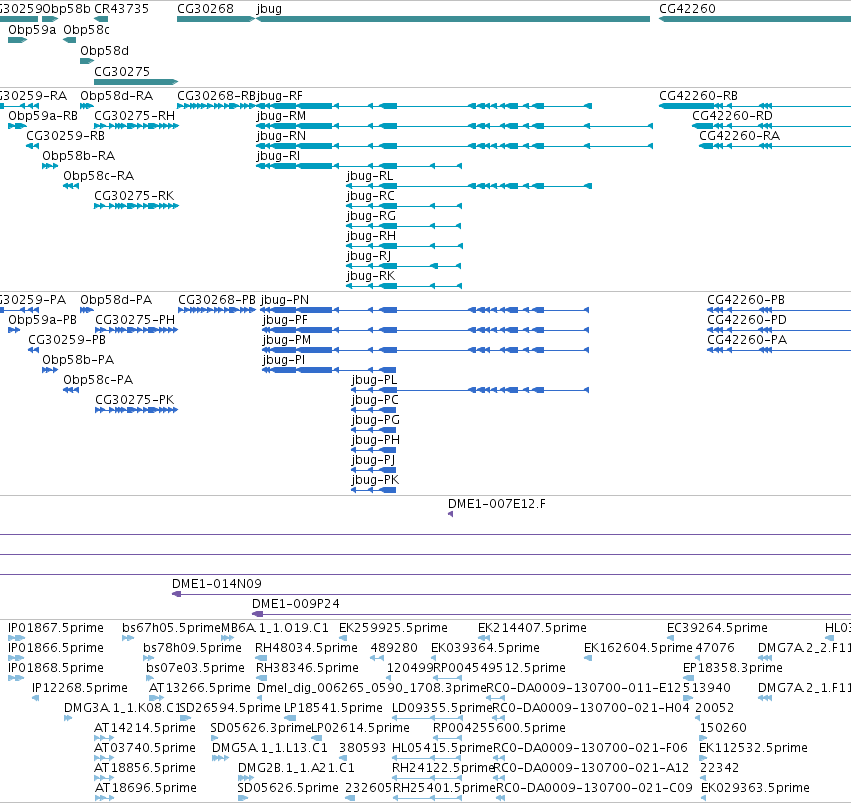851x803 pixels.
Task: Click the SD26594.5prime EST label
Action: tap(230, 708)
